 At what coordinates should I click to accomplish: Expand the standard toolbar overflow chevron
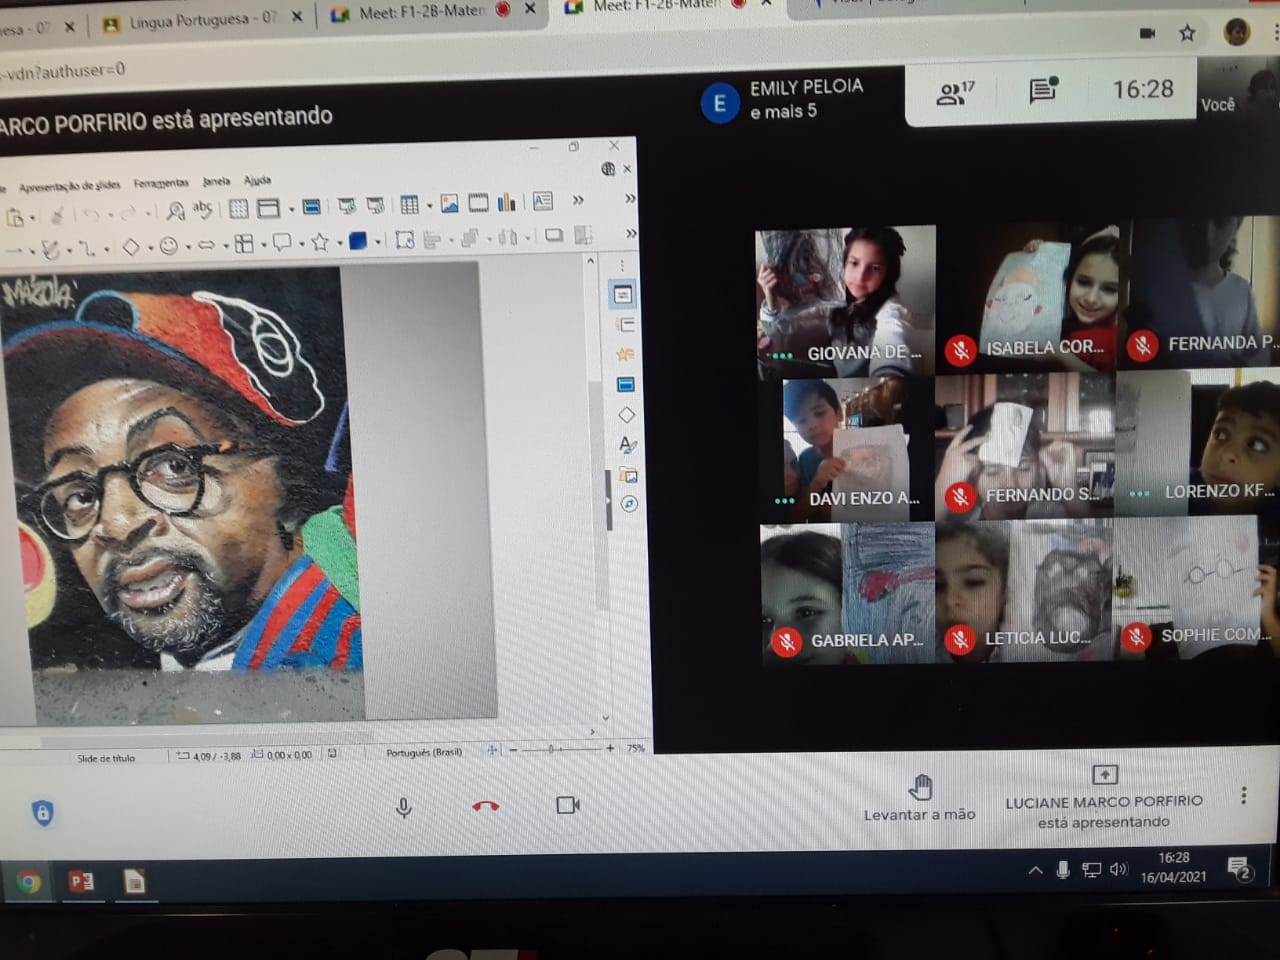point(578,200)
